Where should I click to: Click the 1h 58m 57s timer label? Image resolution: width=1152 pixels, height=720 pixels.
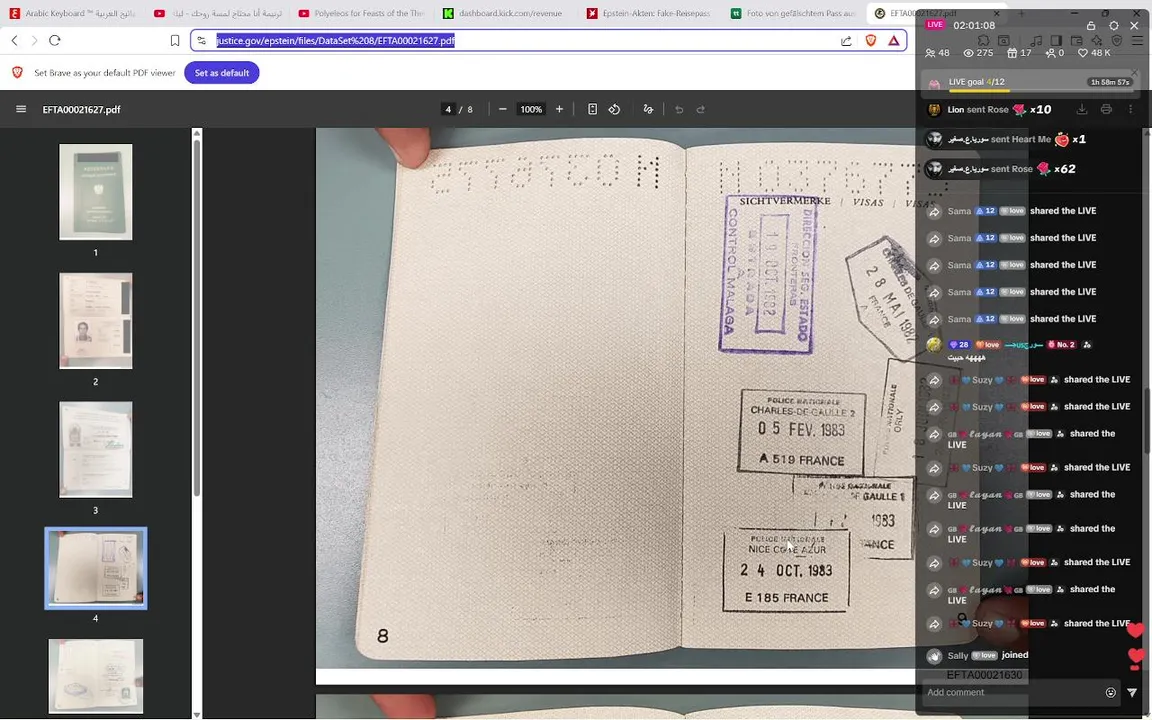click(1110, 82)
